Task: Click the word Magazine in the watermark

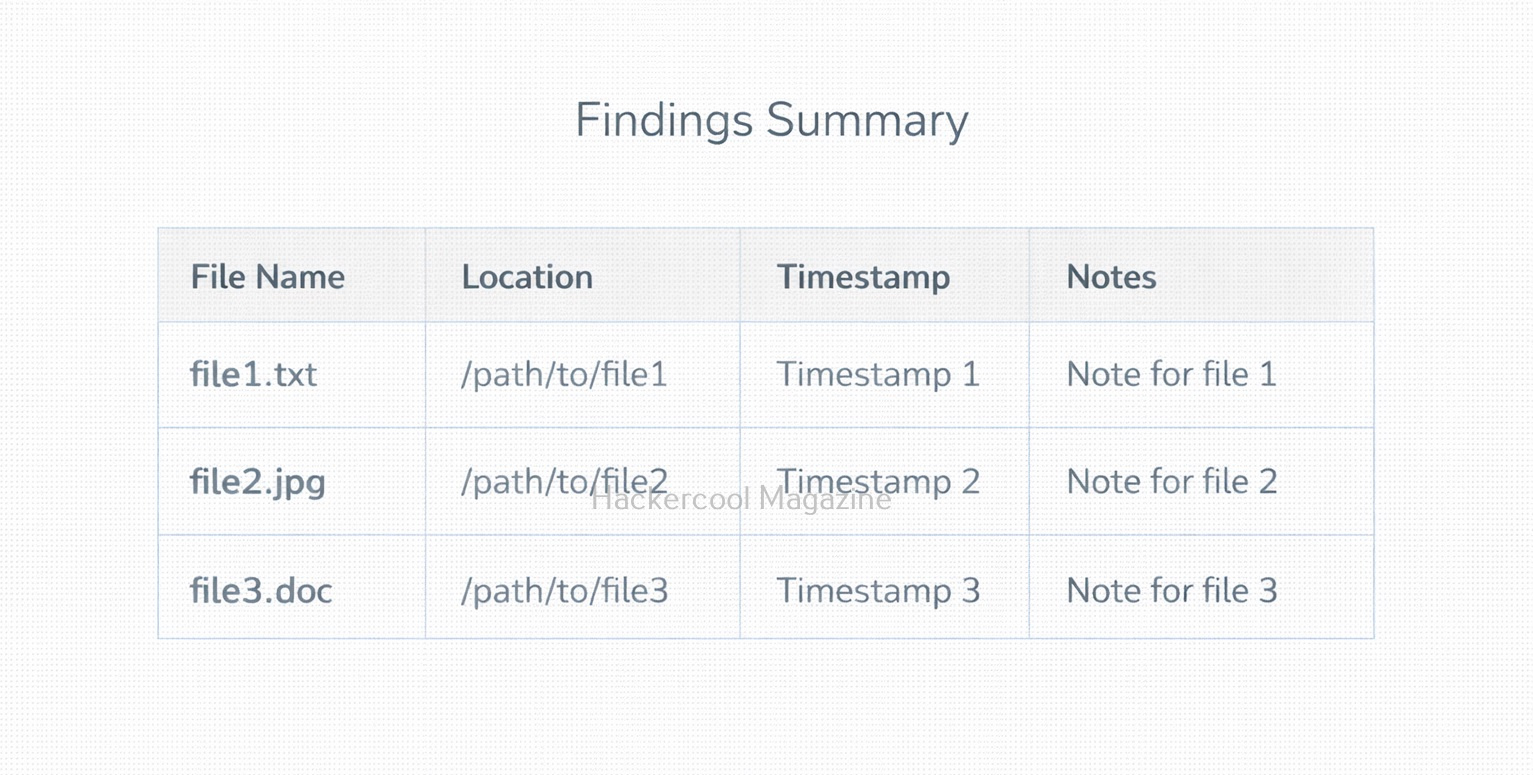Action: tap(824, 499)
